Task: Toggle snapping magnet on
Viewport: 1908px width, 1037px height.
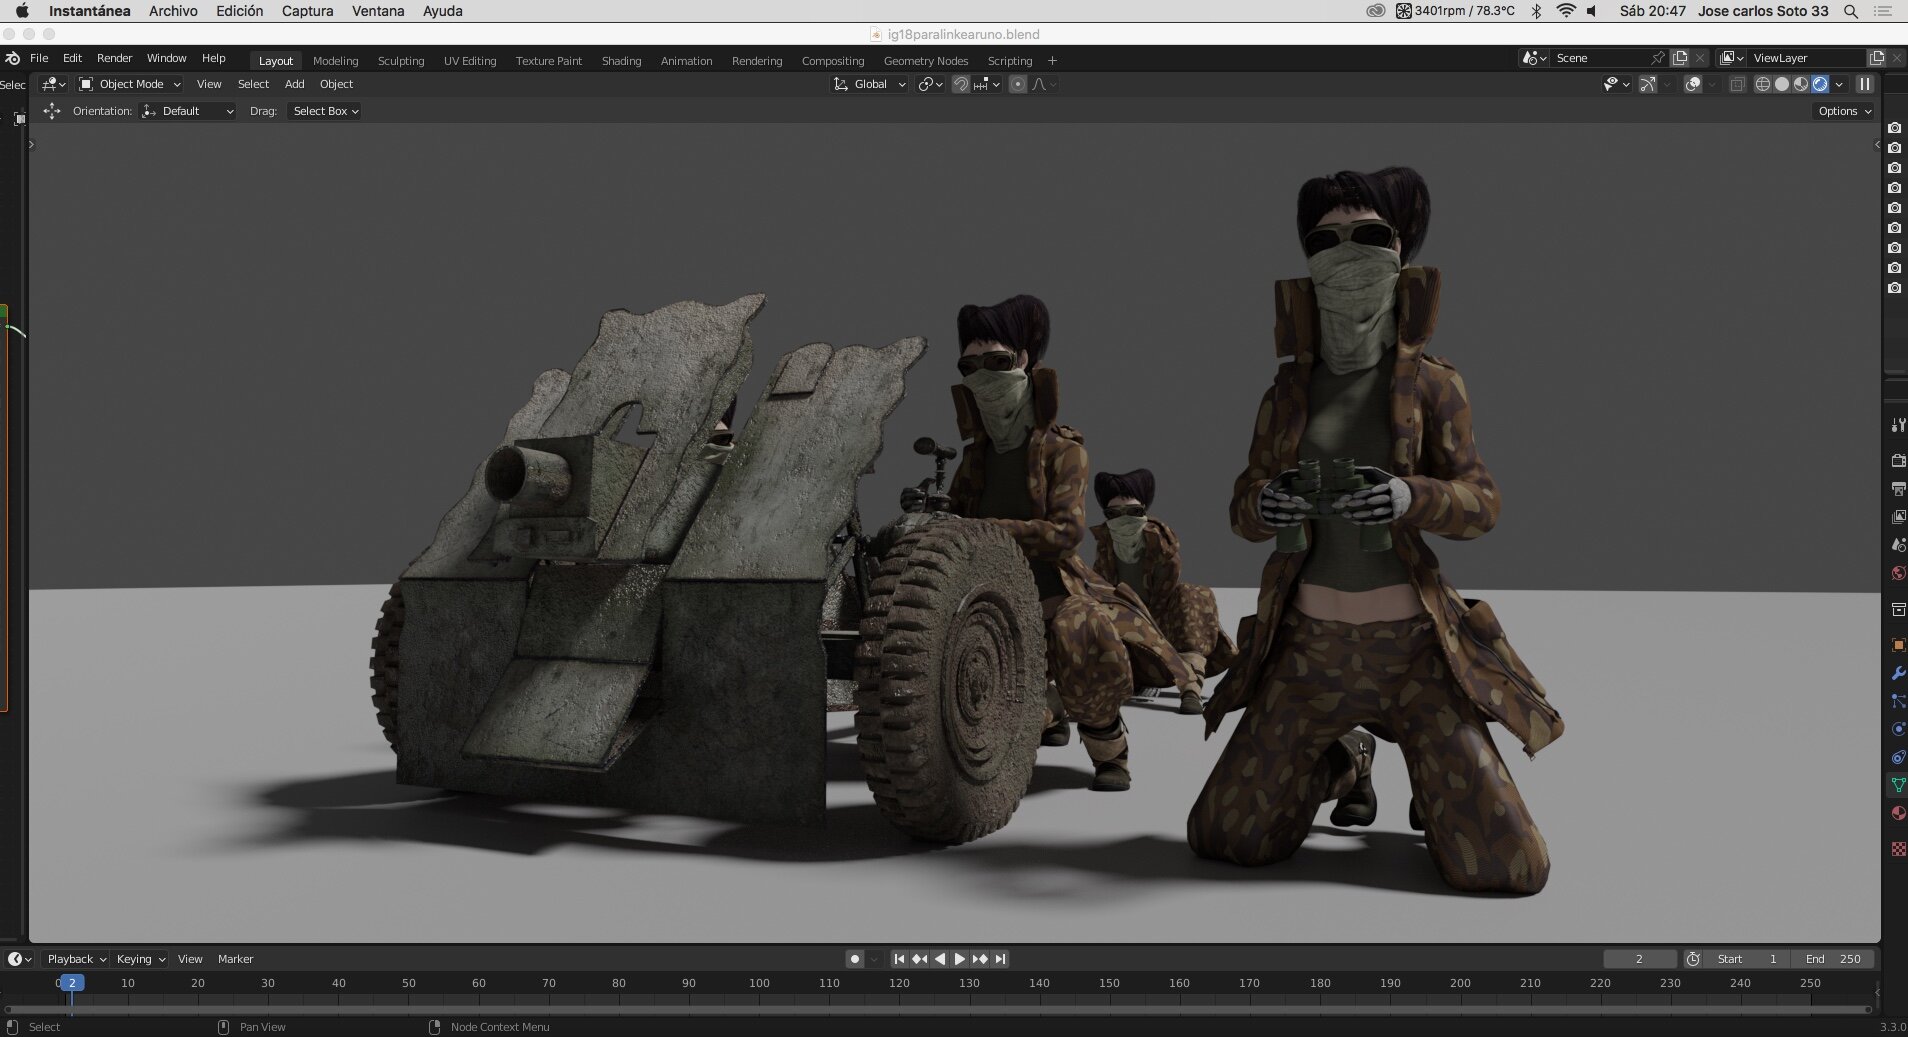Action: (960, 84)
